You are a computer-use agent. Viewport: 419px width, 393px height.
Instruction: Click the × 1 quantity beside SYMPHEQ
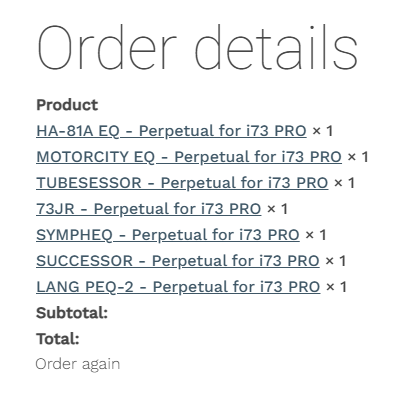316,235
